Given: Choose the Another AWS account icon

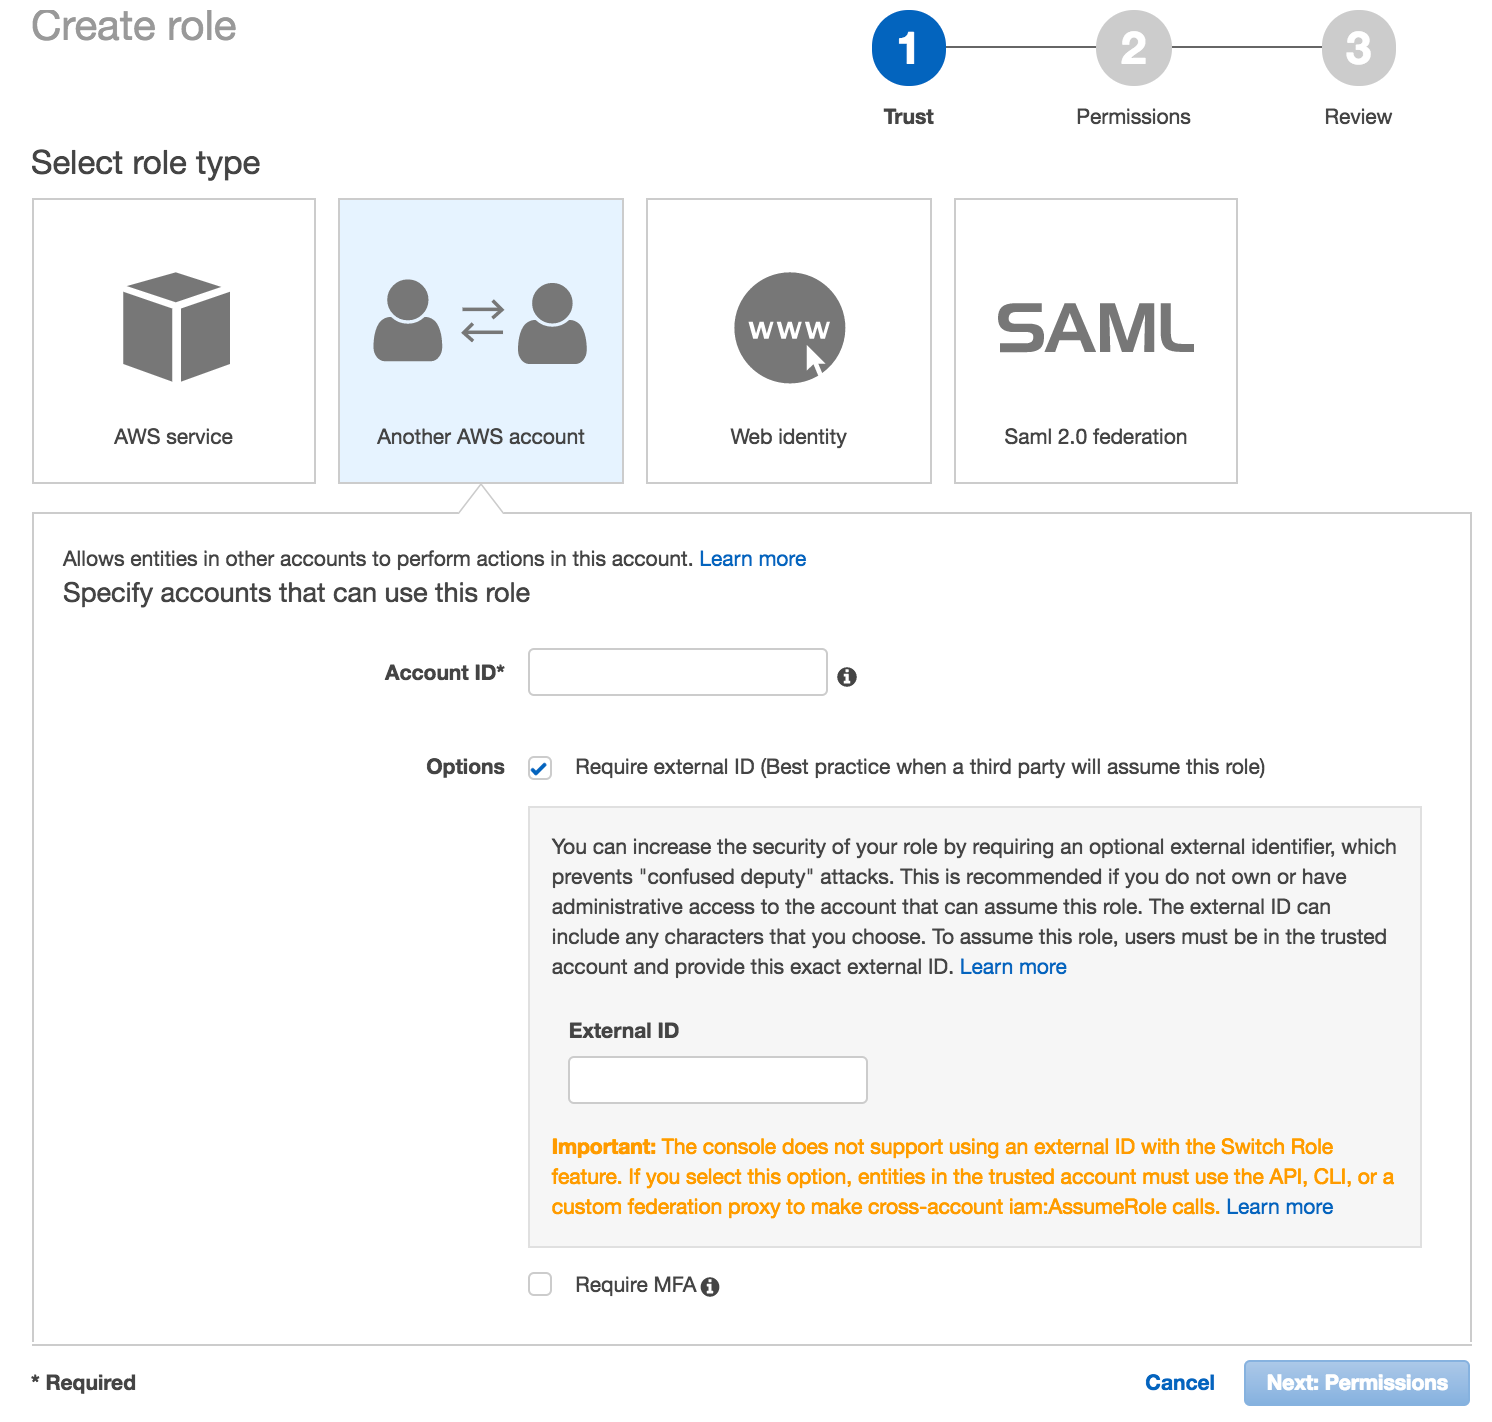Looking at the screenshot, I should point(480,323).
